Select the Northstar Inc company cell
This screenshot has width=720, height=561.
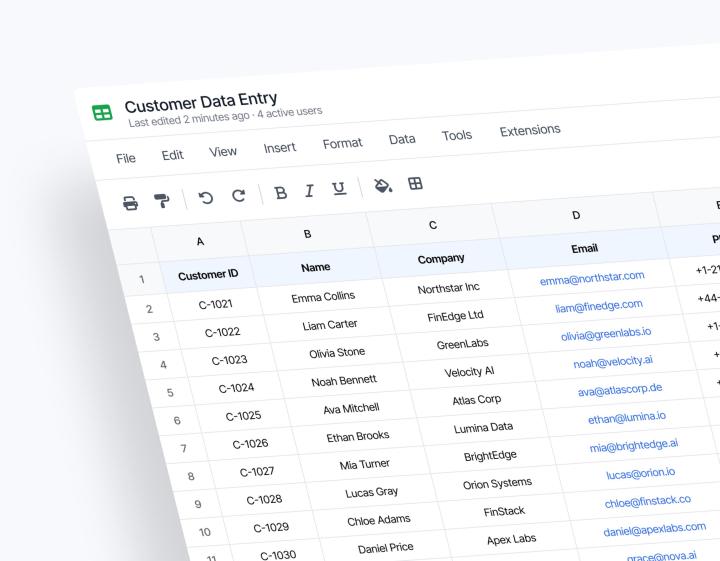click(x=448, y=288)
